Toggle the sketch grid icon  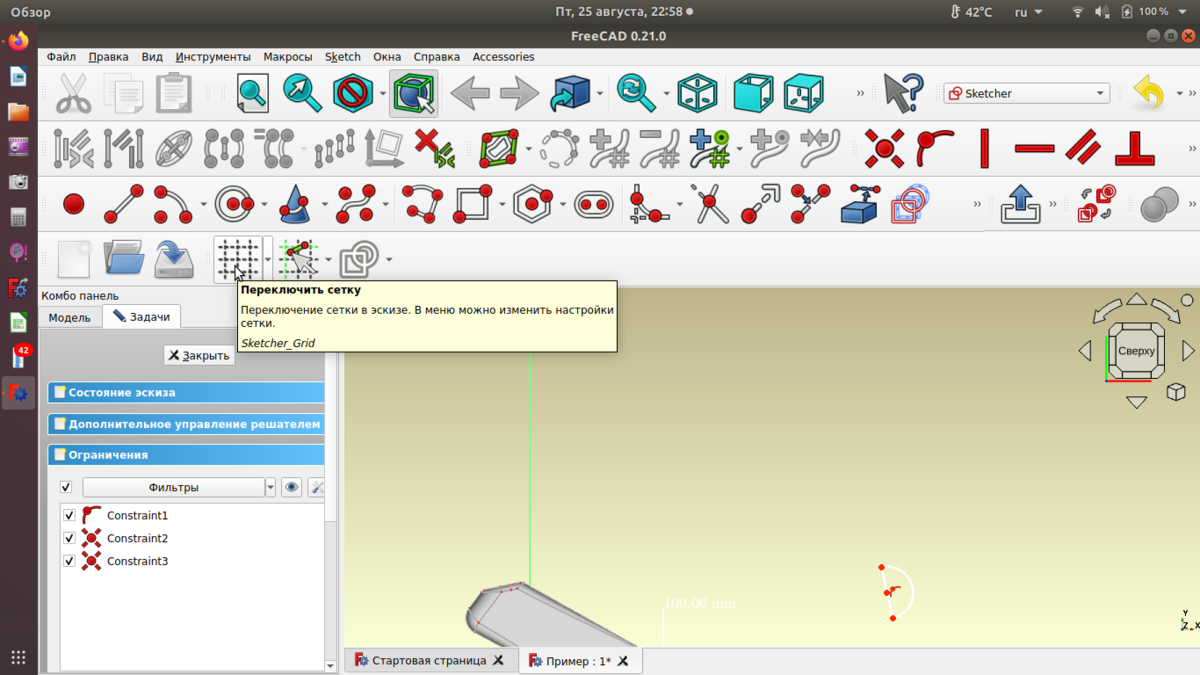[238, 260]
